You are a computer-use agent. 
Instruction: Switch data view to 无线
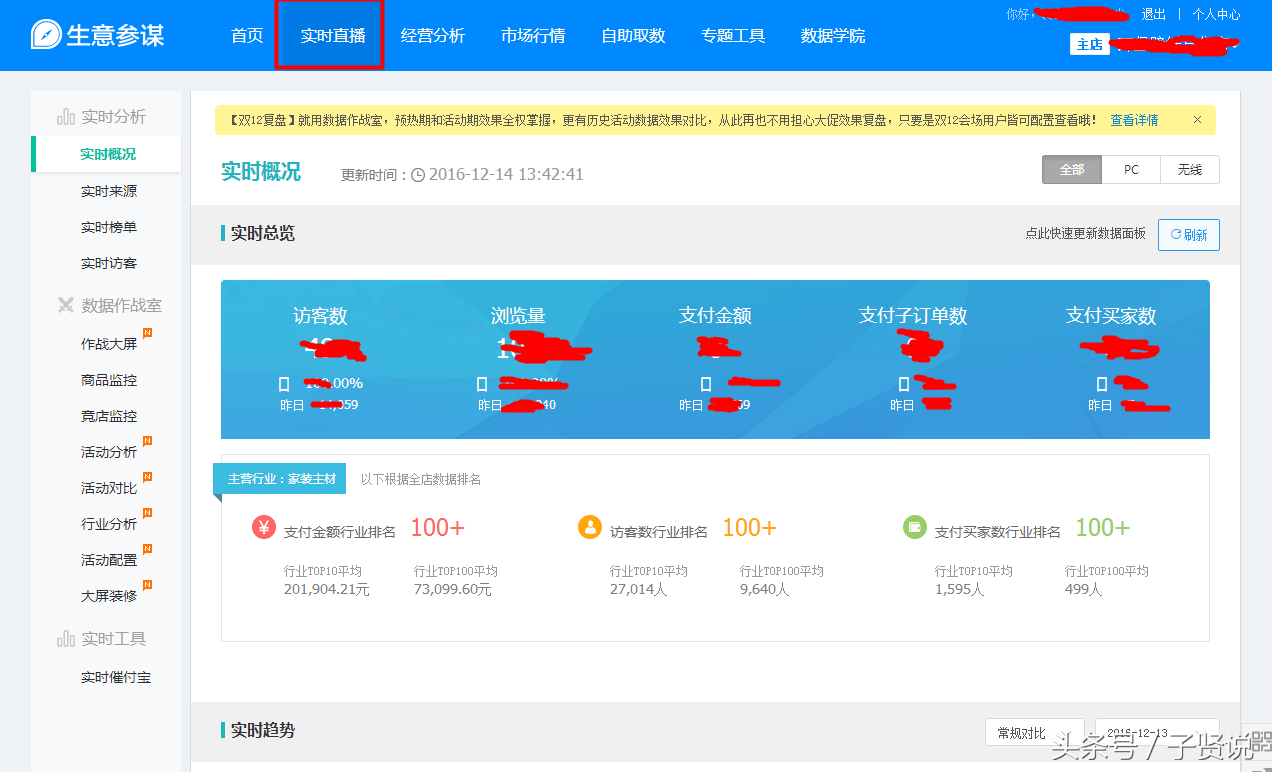click(x=1189, y=169)
